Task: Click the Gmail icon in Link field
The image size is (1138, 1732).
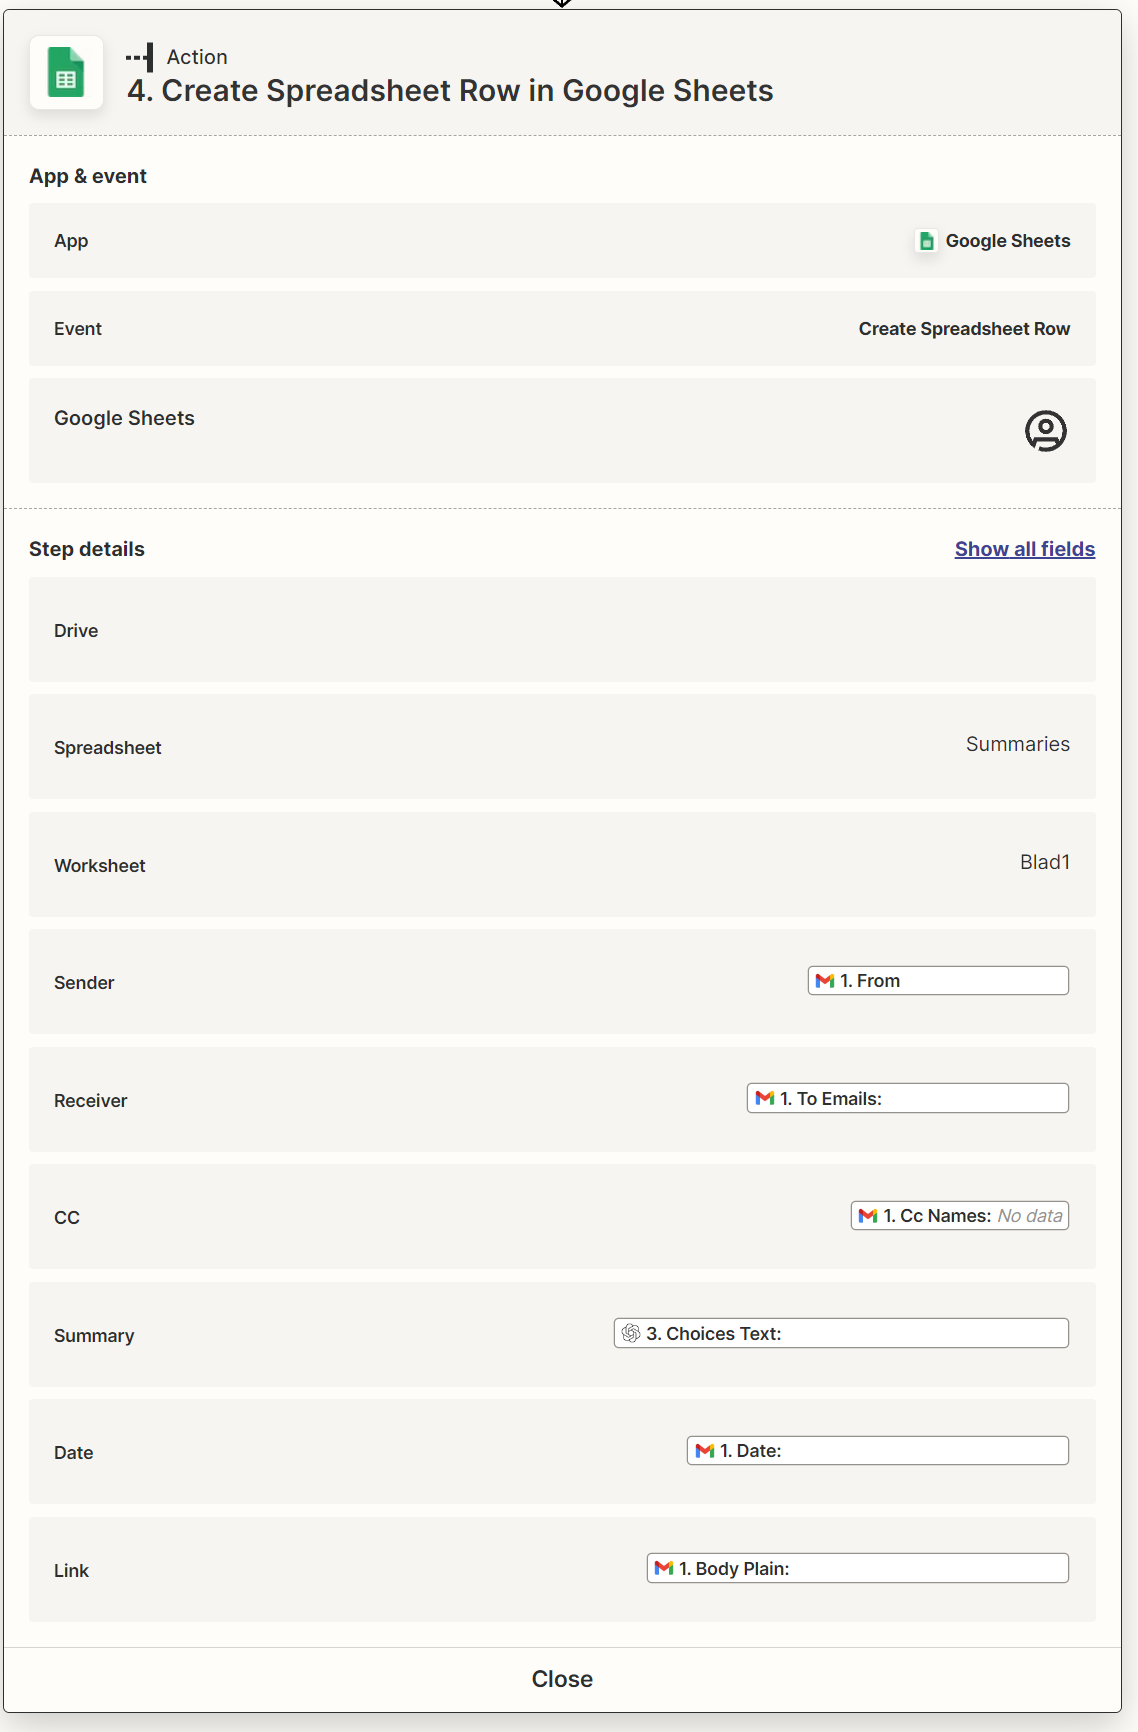Action: tap(664, 1568)
